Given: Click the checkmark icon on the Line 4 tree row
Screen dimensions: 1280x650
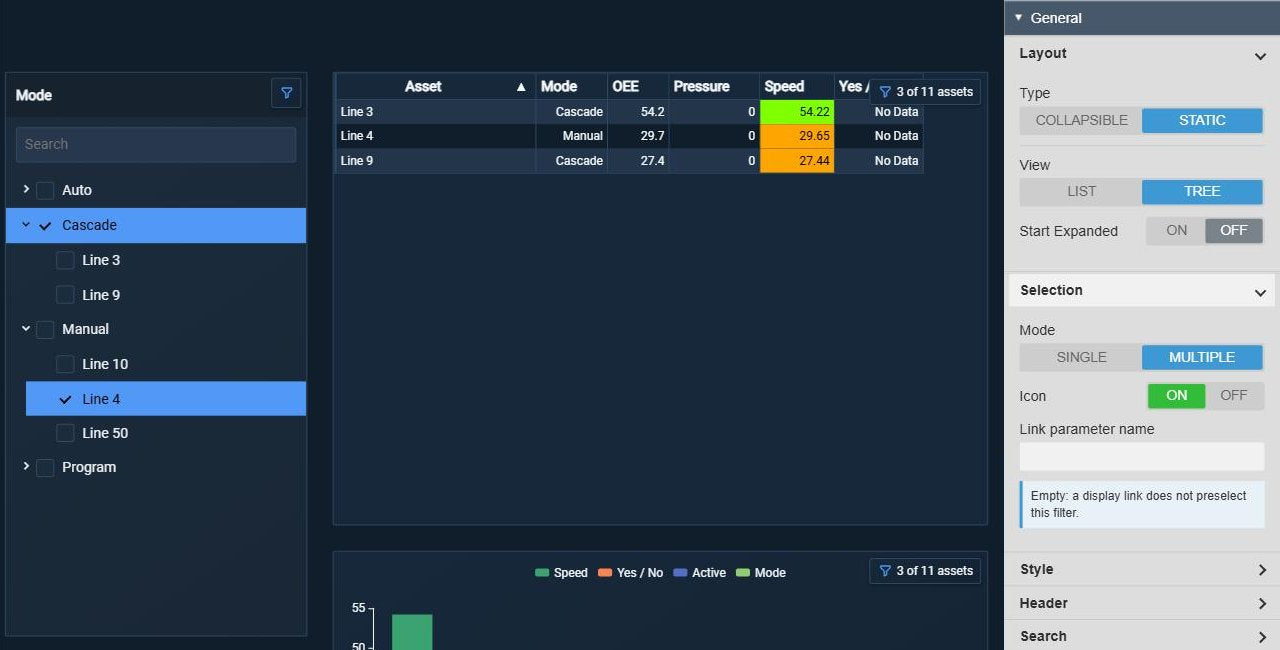Looking at the screenshot, I should click(x=66, y=399).
